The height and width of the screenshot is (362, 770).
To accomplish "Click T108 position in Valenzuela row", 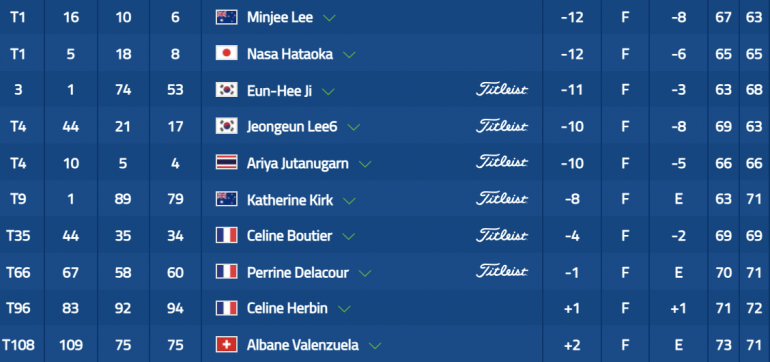I will tap(18, 345).
